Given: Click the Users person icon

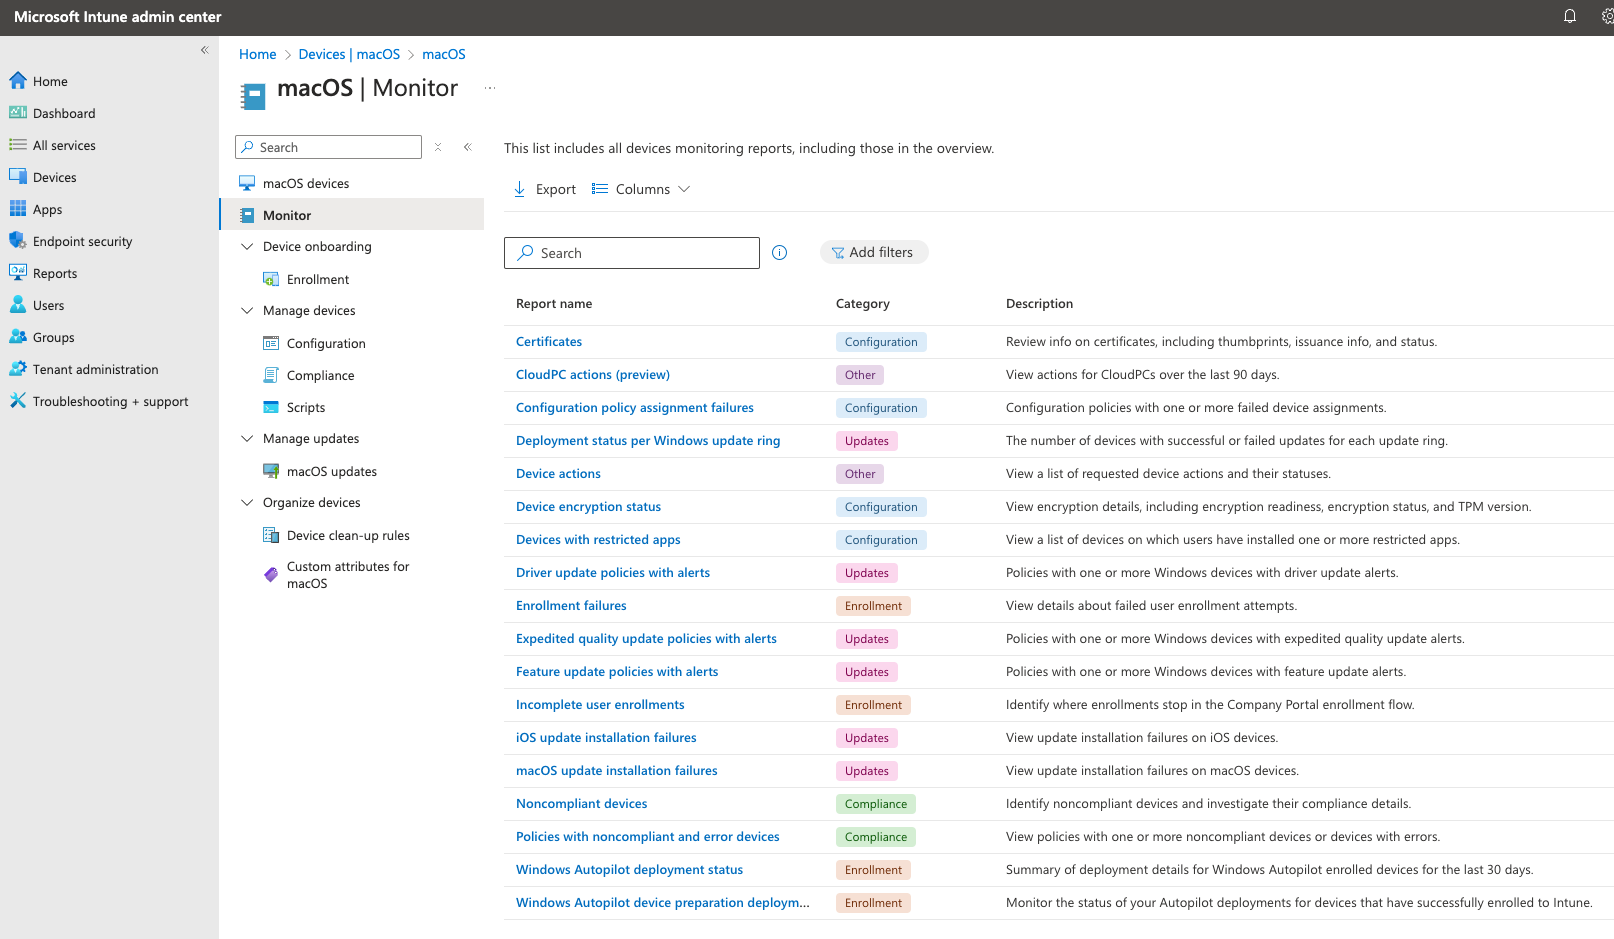Looking at the screenshot, I should [18, 305].
